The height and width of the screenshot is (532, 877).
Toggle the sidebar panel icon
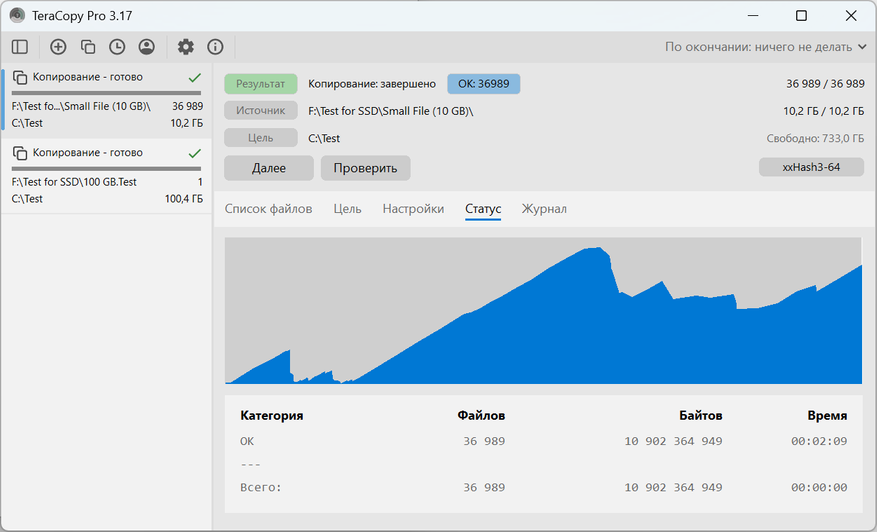point(20,47)
